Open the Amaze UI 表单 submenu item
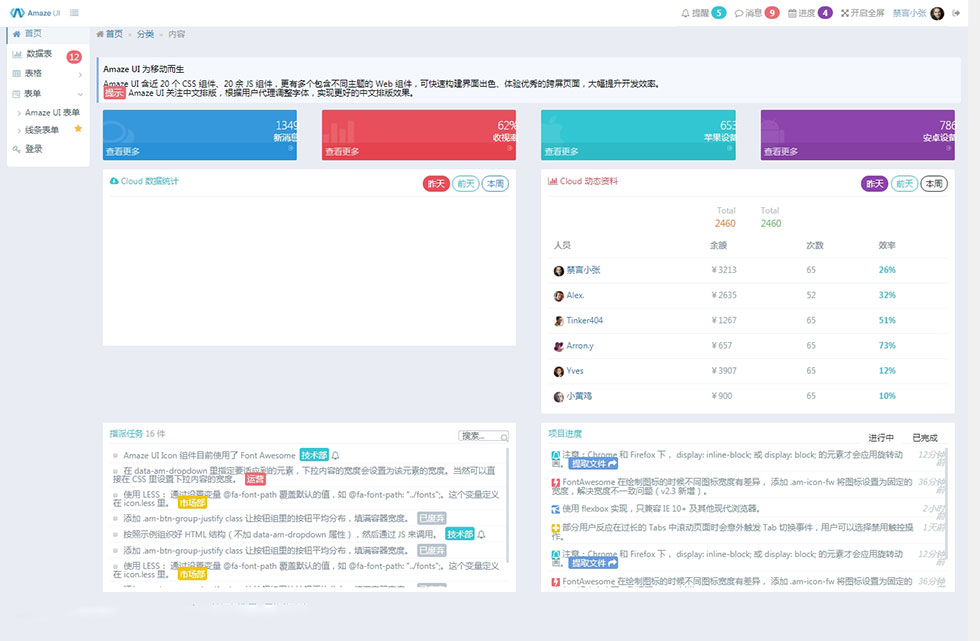Viewport: 980px width, 641px height. pos(52,112)
